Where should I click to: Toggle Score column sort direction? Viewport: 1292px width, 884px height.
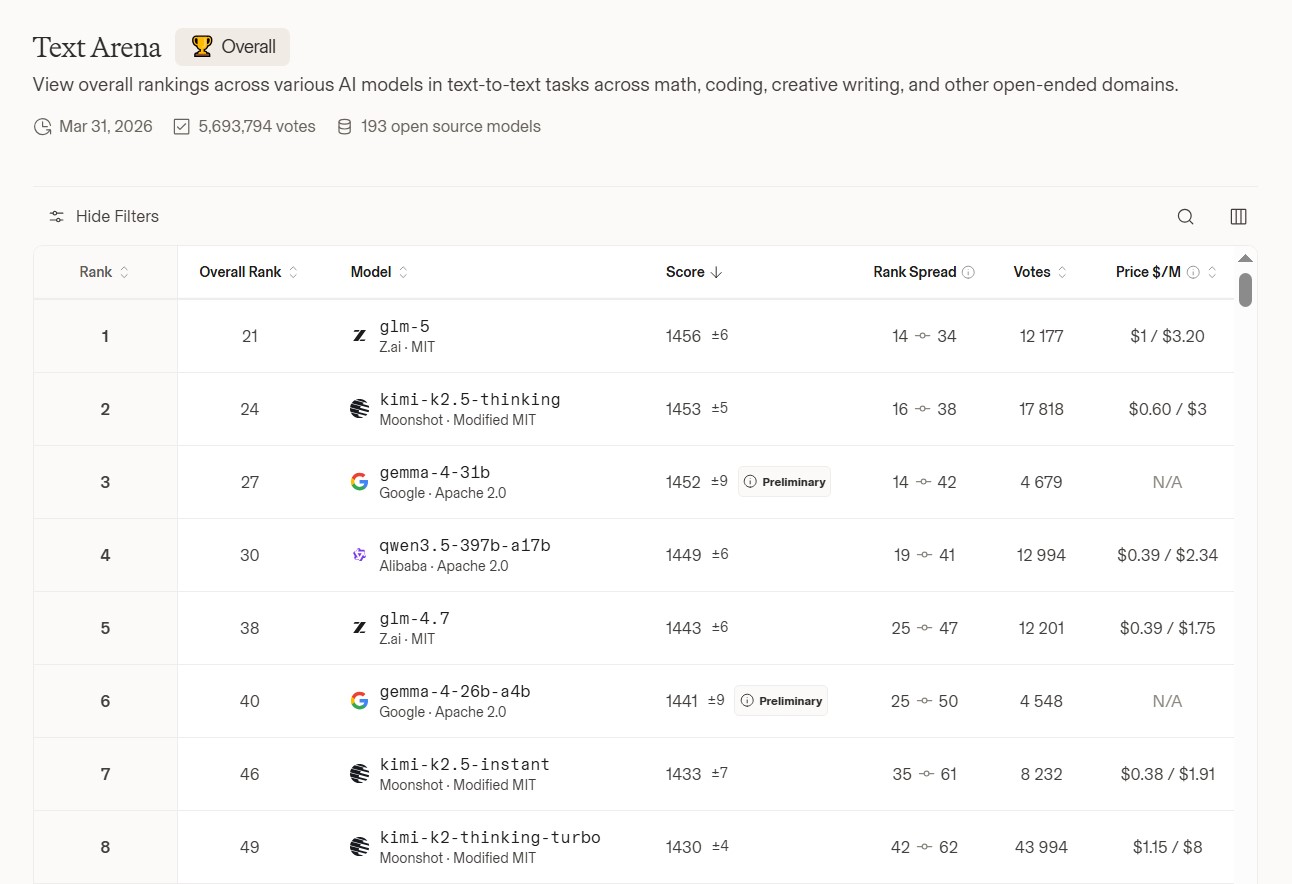click(x=693, y=272)
